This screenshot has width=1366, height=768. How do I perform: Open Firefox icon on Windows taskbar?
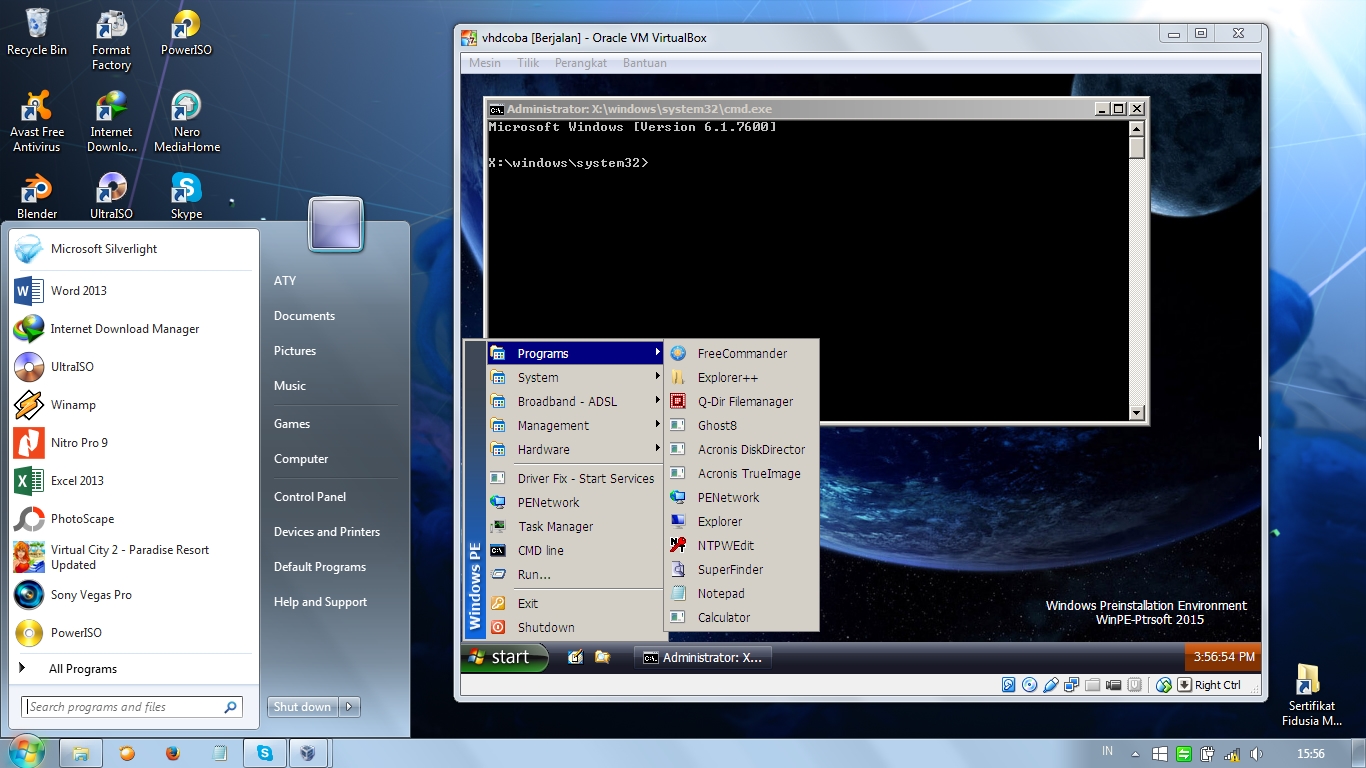[172, 753]
